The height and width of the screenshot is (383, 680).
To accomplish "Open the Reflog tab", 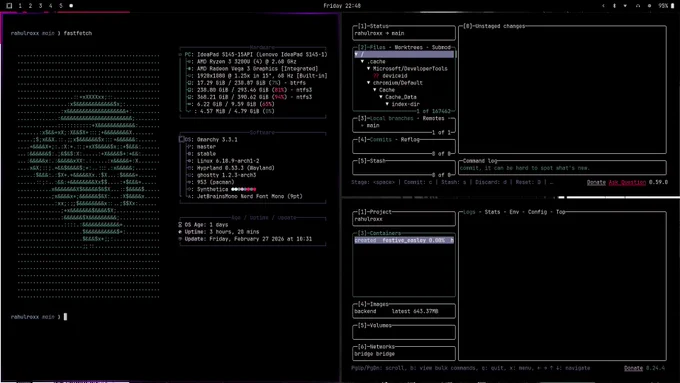I will [x=410, y=140].
